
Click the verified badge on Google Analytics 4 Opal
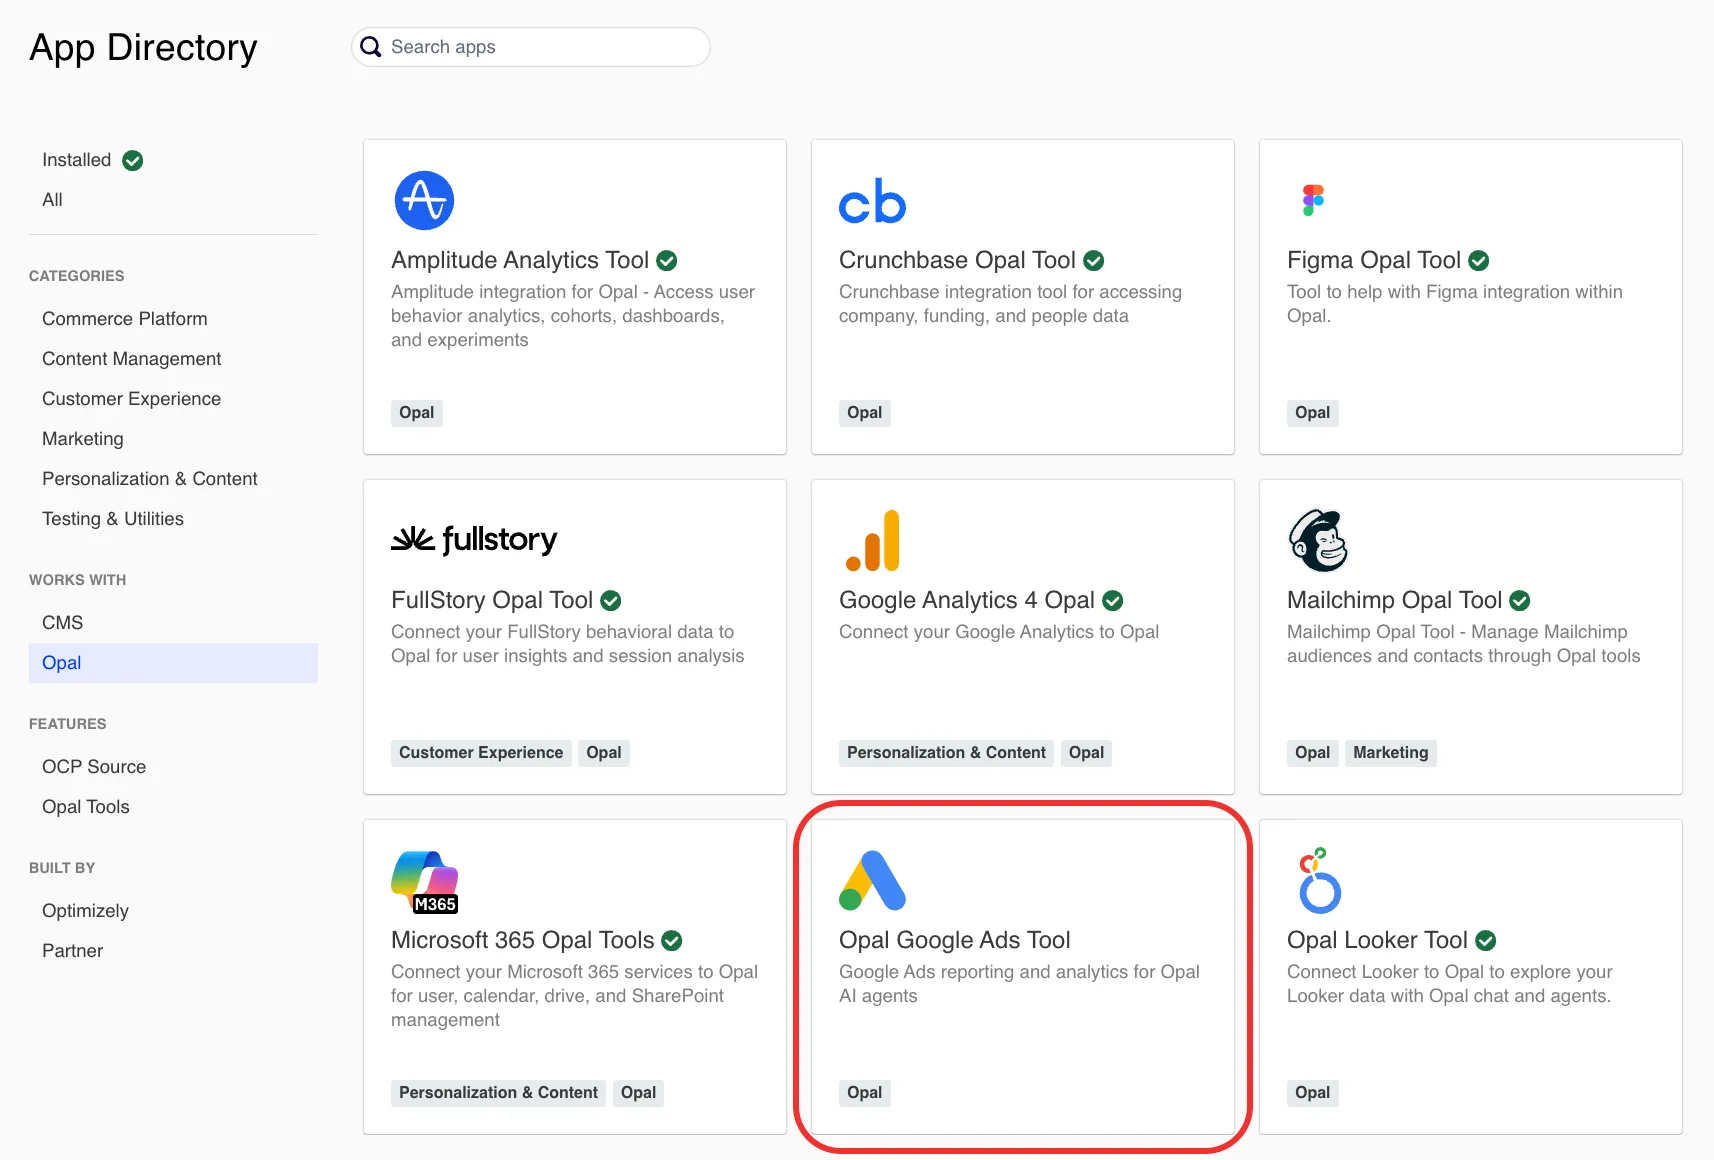[1113, 601]
